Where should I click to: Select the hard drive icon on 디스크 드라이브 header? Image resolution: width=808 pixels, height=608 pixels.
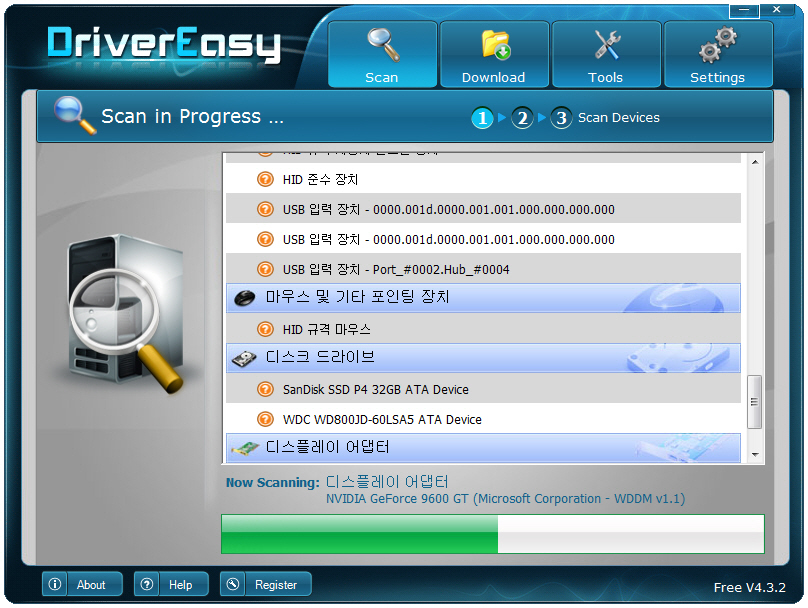244,359
